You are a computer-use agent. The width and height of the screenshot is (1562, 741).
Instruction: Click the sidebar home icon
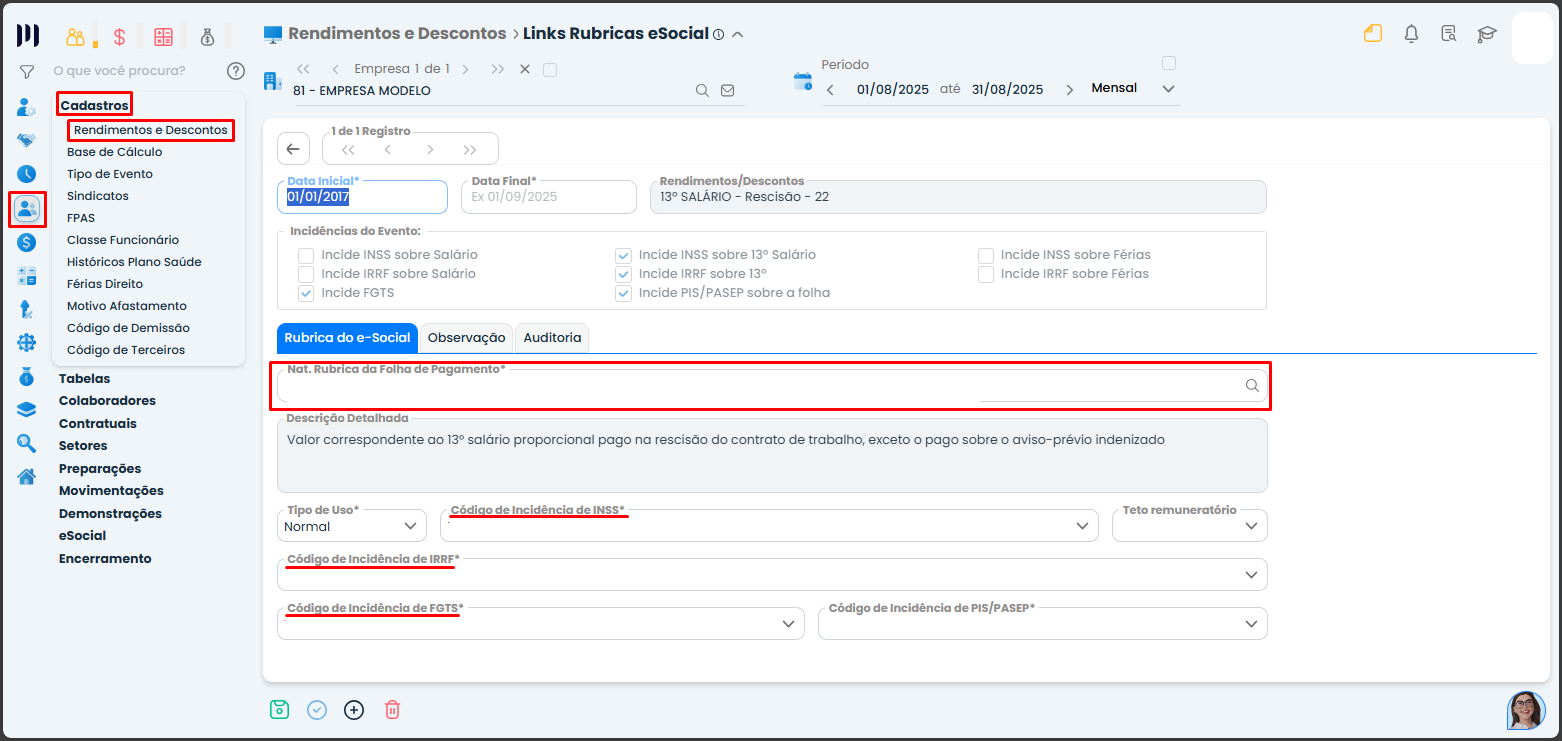click(27, 476)
